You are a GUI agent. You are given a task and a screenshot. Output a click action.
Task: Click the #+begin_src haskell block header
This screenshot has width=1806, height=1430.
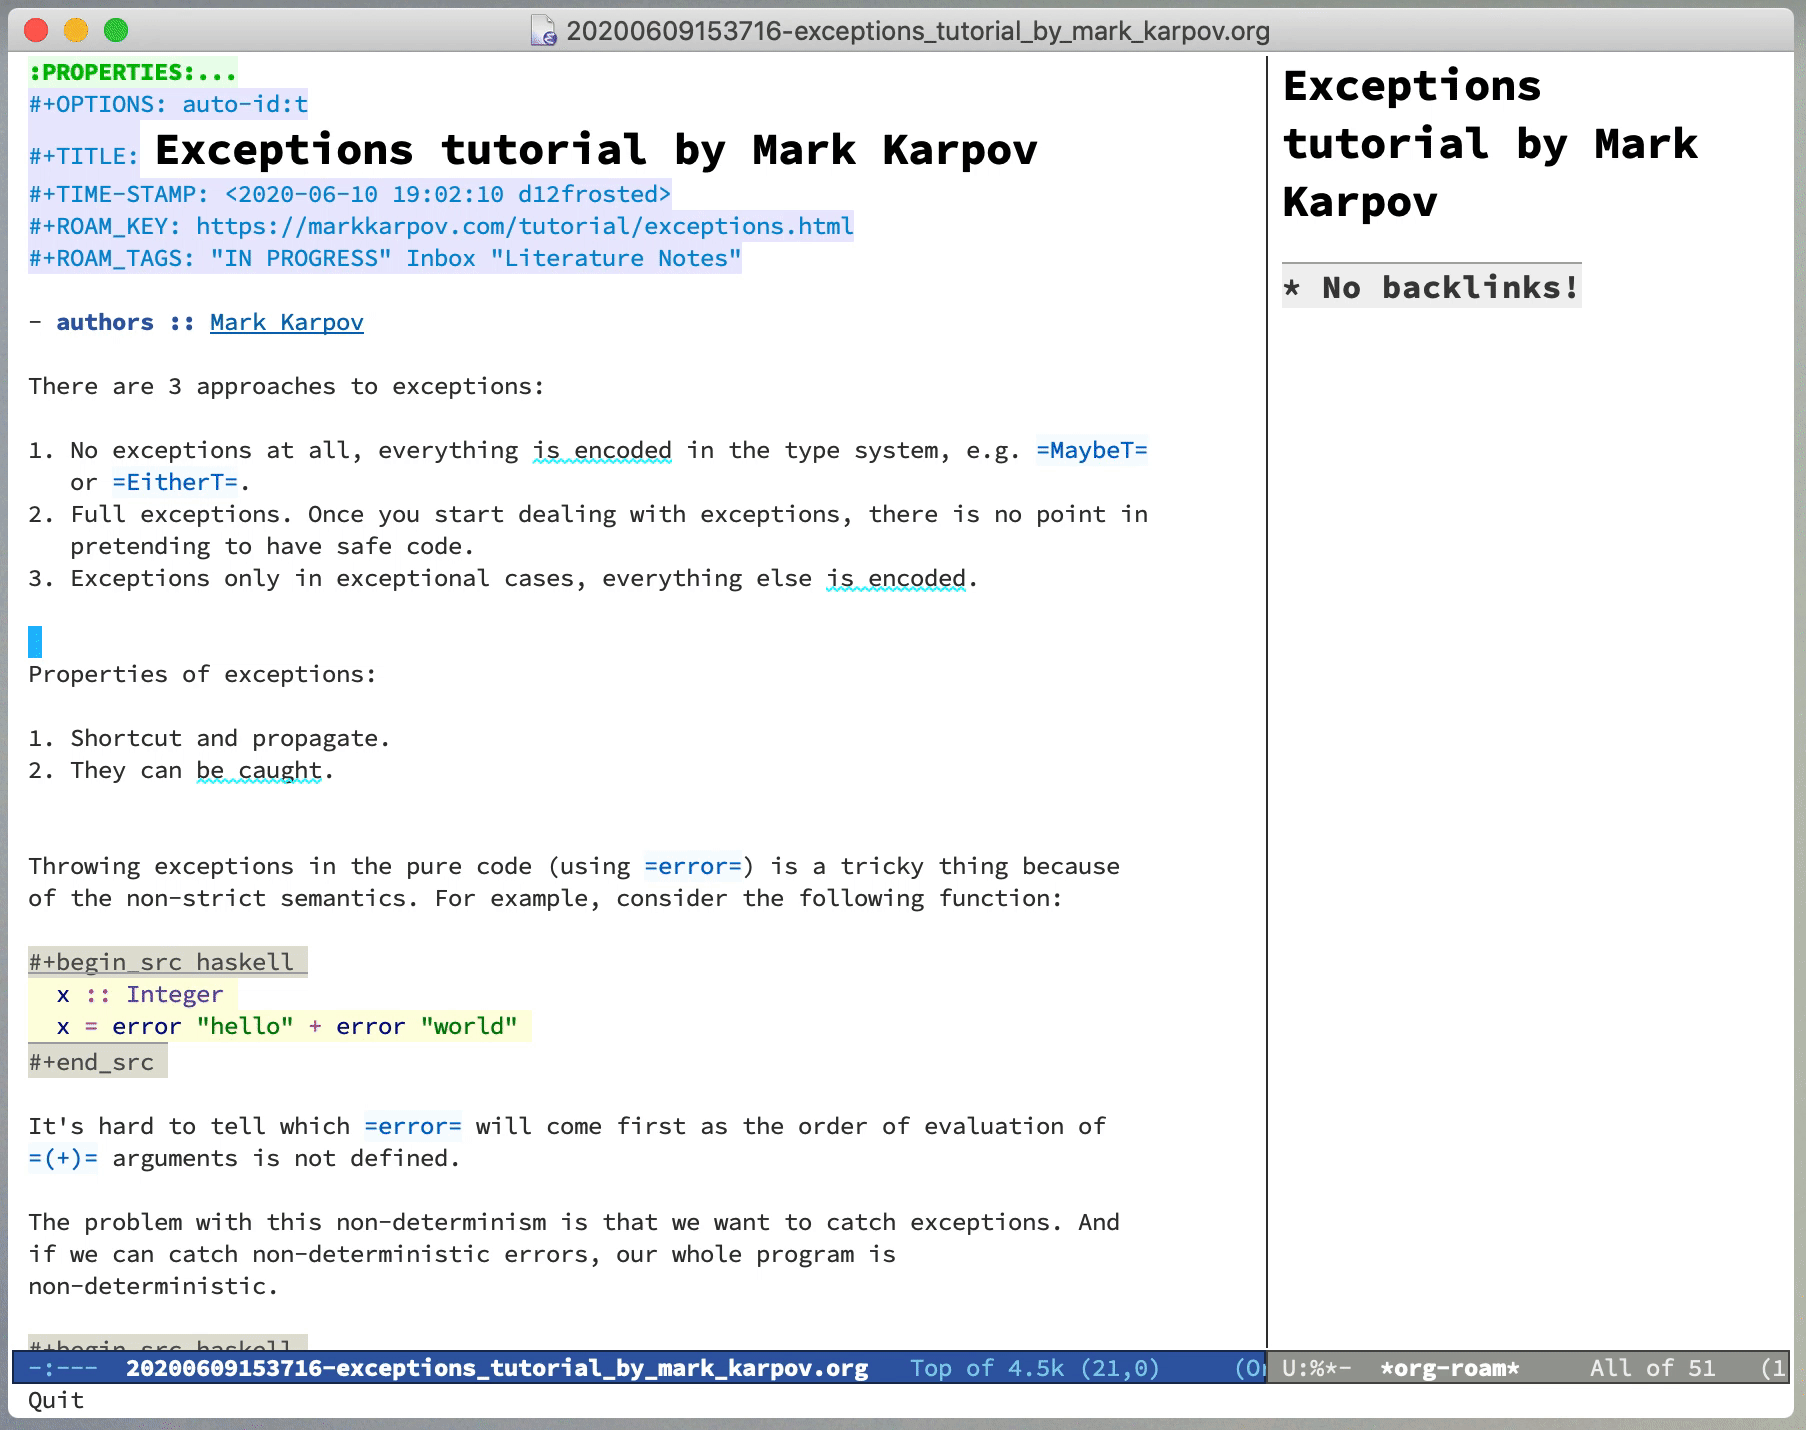[161, 962]
